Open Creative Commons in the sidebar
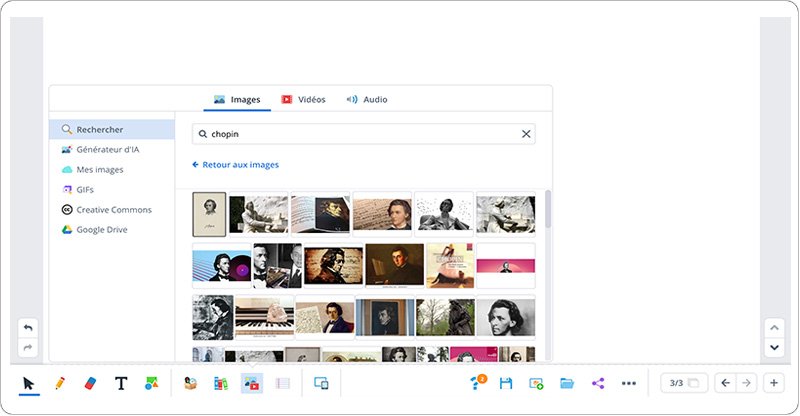 click(x=112, y=210)
